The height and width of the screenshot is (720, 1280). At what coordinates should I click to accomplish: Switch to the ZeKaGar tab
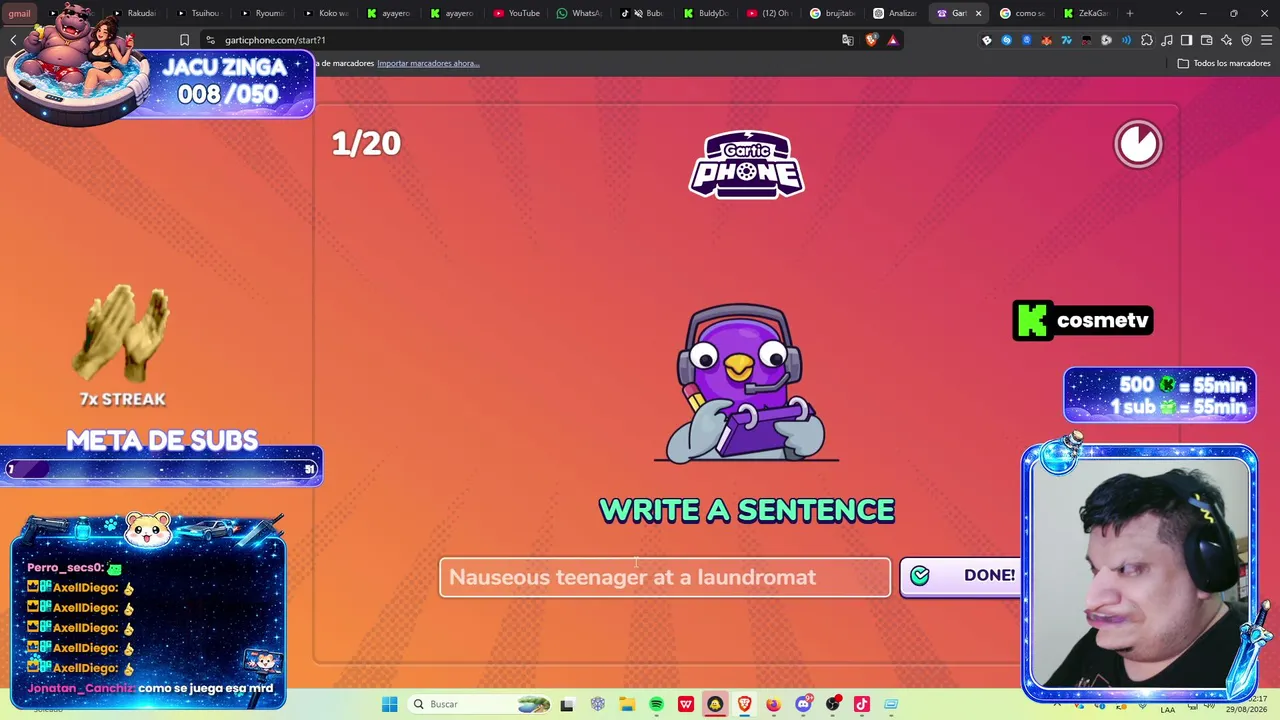1087,13
